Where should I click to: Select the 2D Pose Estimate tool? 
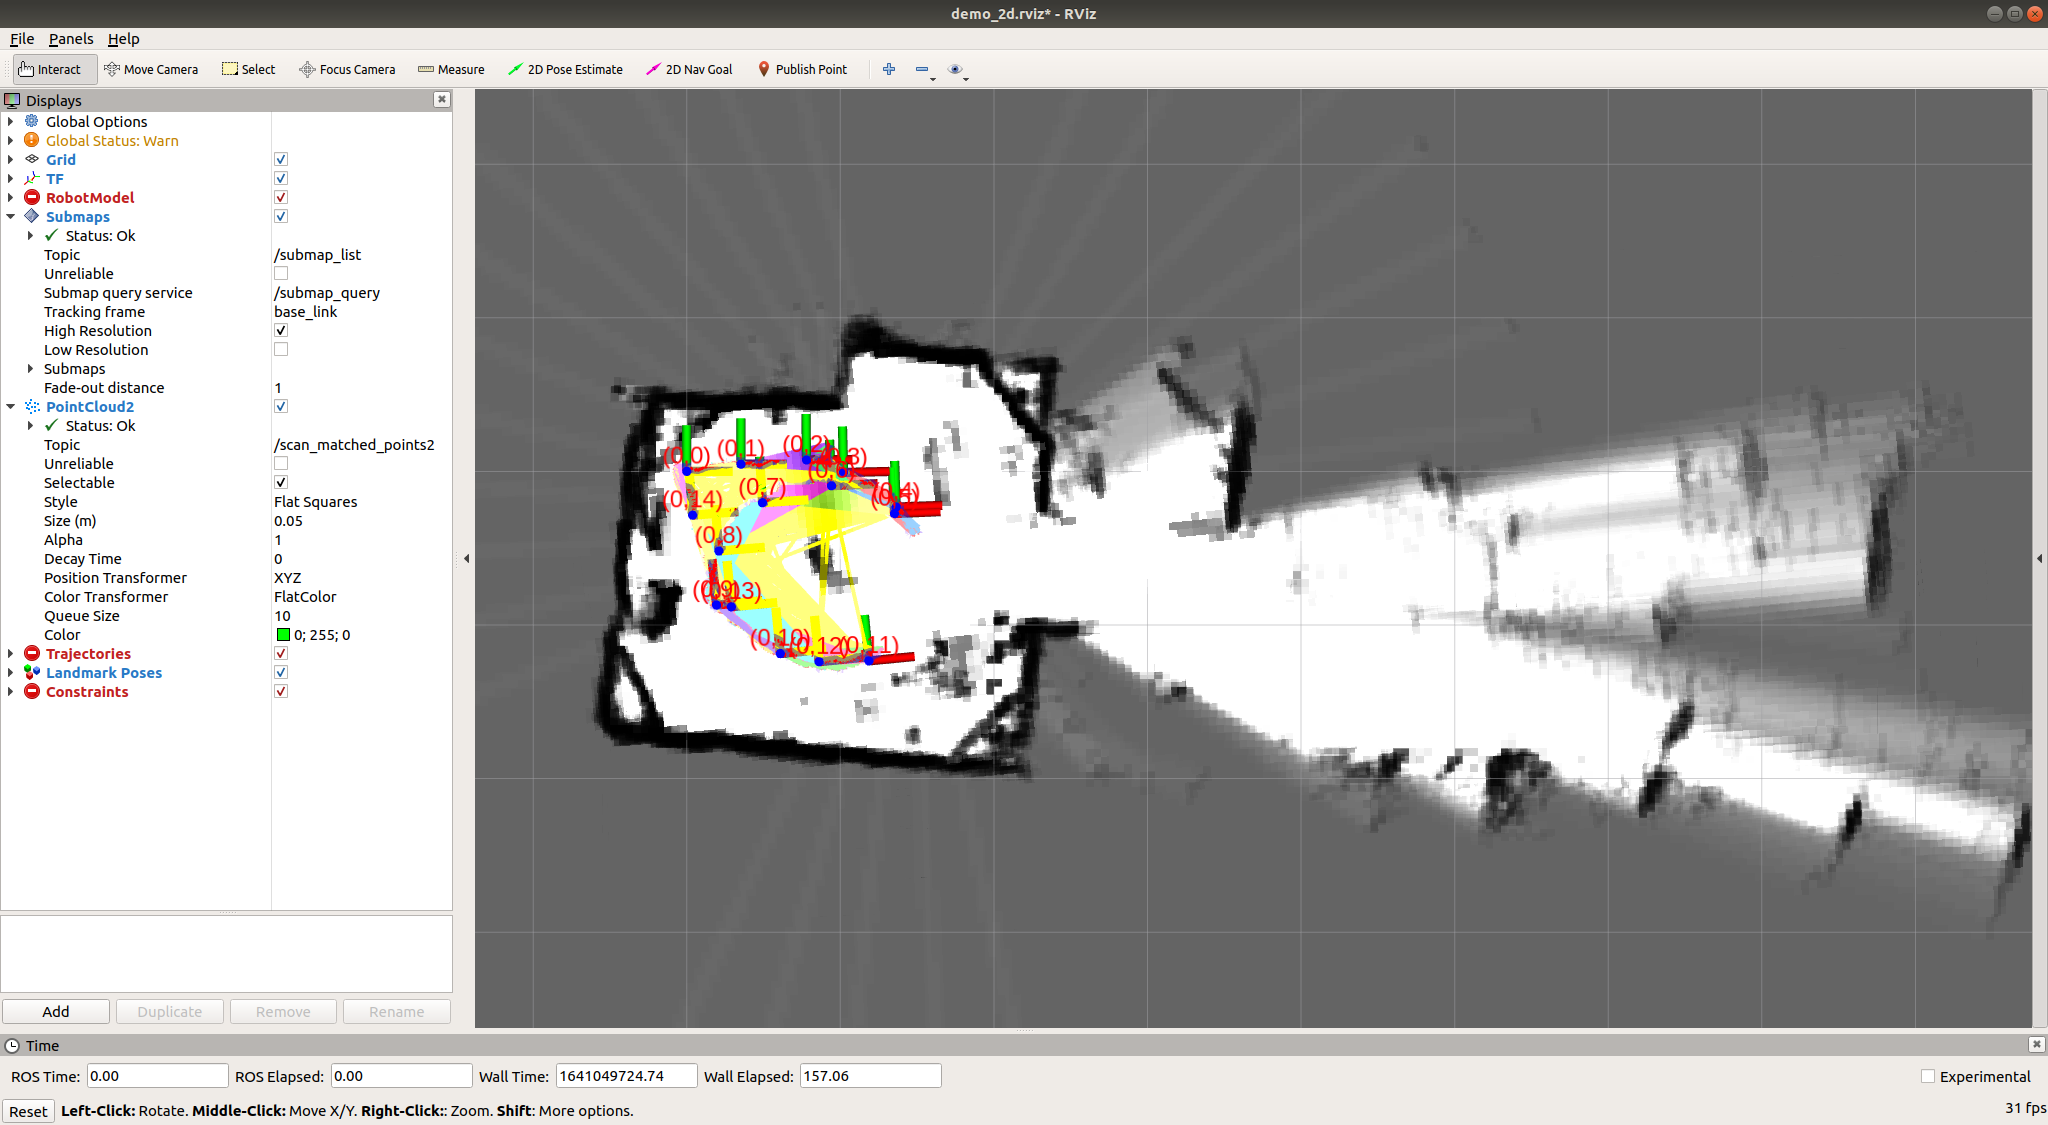566,69
